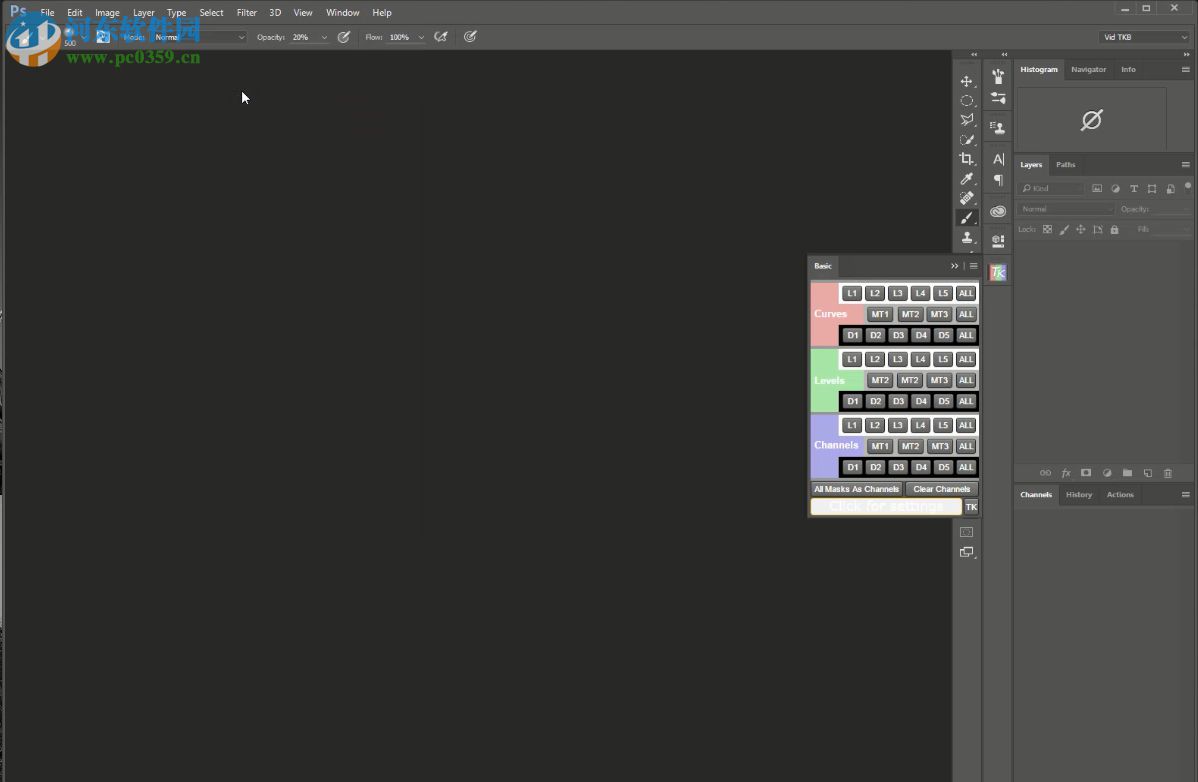Image resolution: width=1198 pixels, height=782 pixels.
Task: Toggle Lock all on the Layers panel
Action: [1113, 229]
